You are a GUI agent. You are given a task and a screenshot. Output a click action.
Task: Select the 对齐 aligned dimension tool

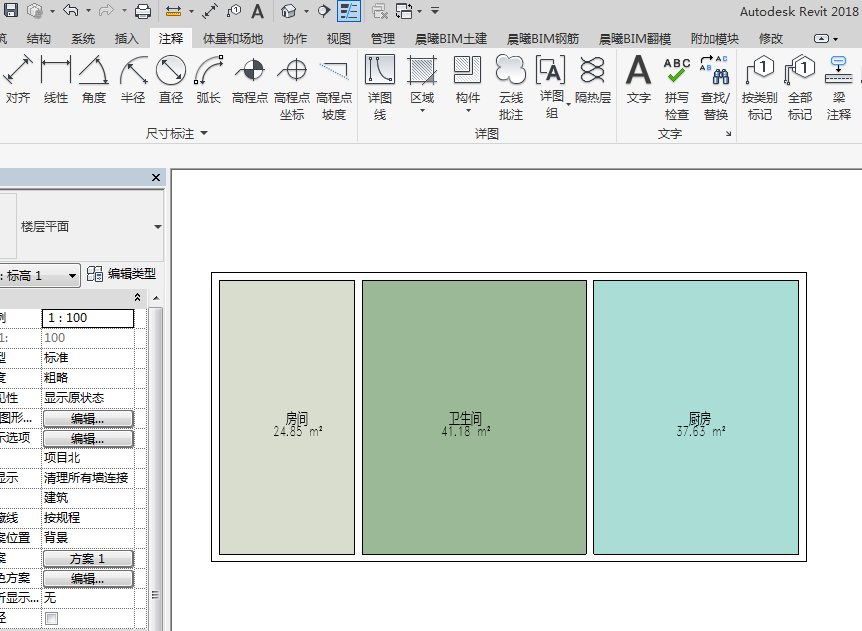(18, 80)
